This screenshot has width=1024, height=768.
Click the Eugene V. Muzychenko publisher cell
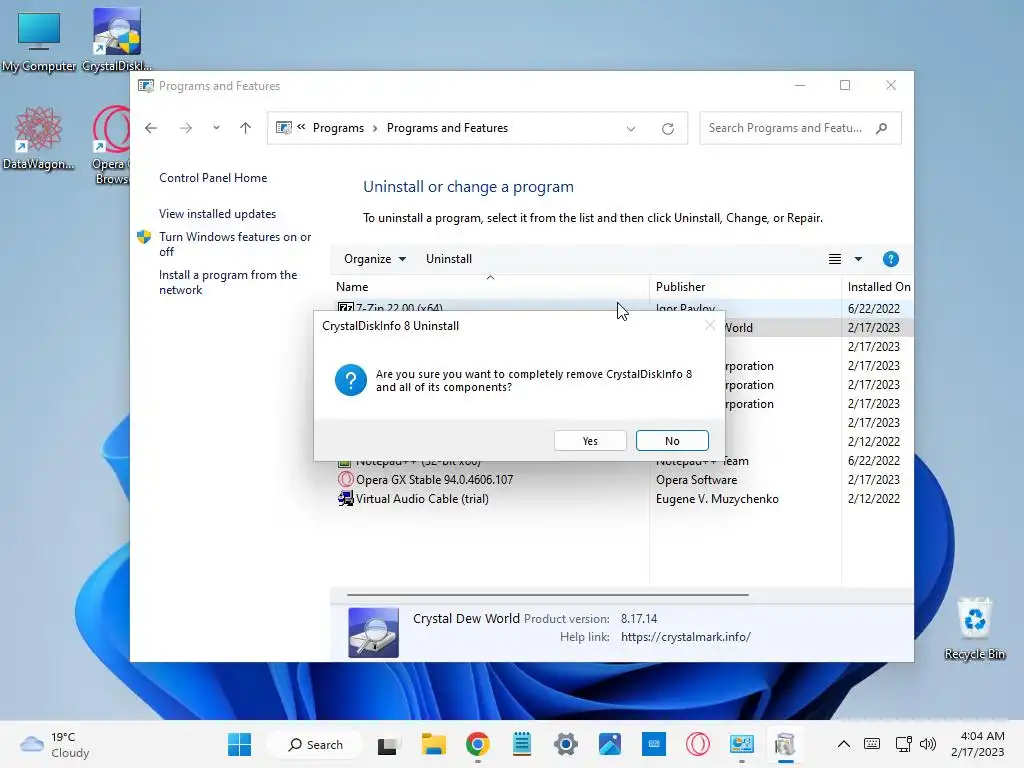click(x=717, y=498)
